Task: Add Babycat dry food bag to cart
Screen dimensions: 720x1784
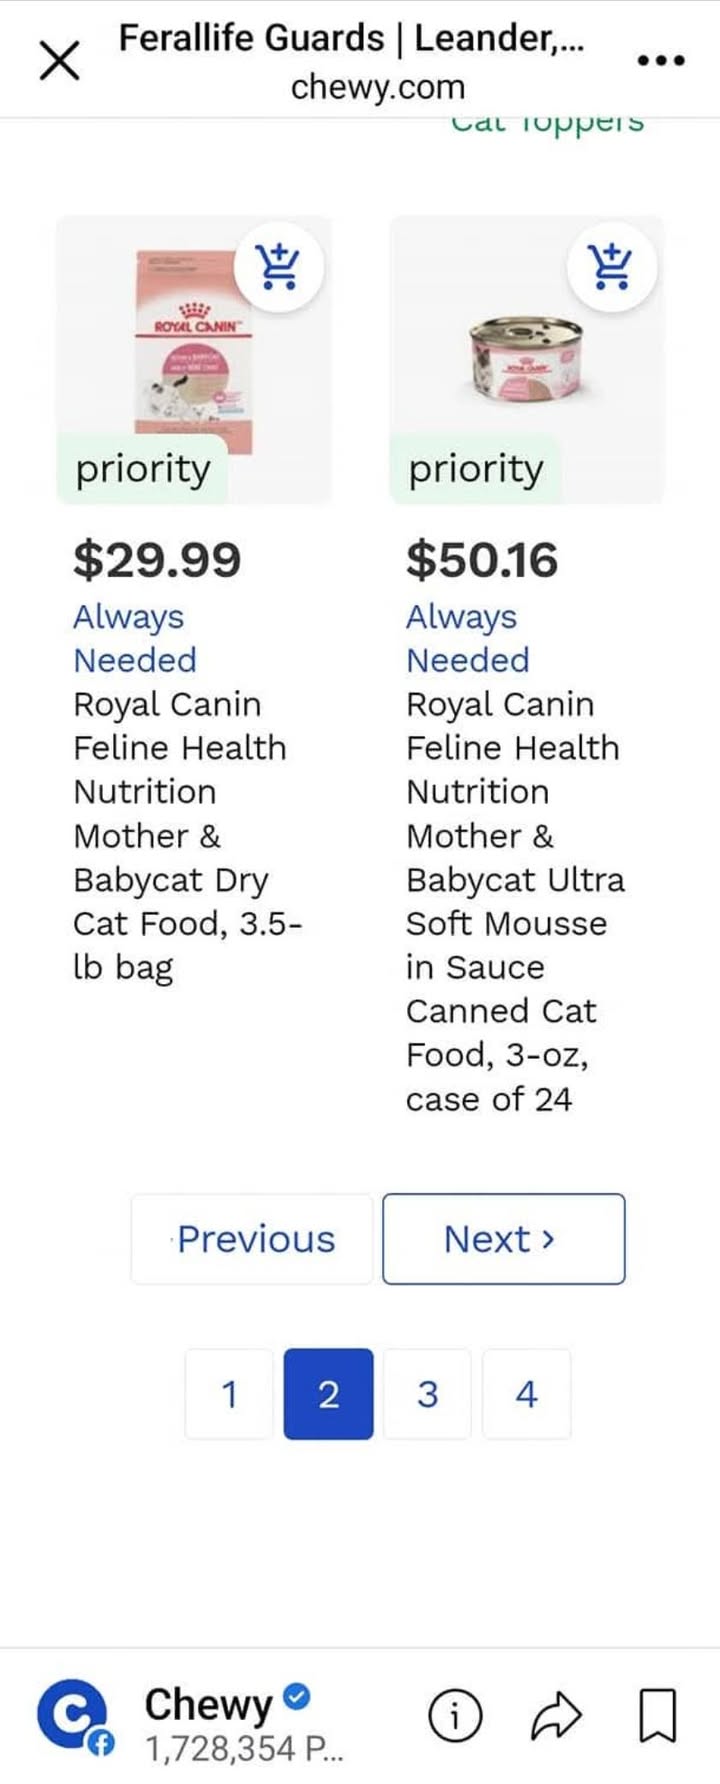Action: [278, 268]
